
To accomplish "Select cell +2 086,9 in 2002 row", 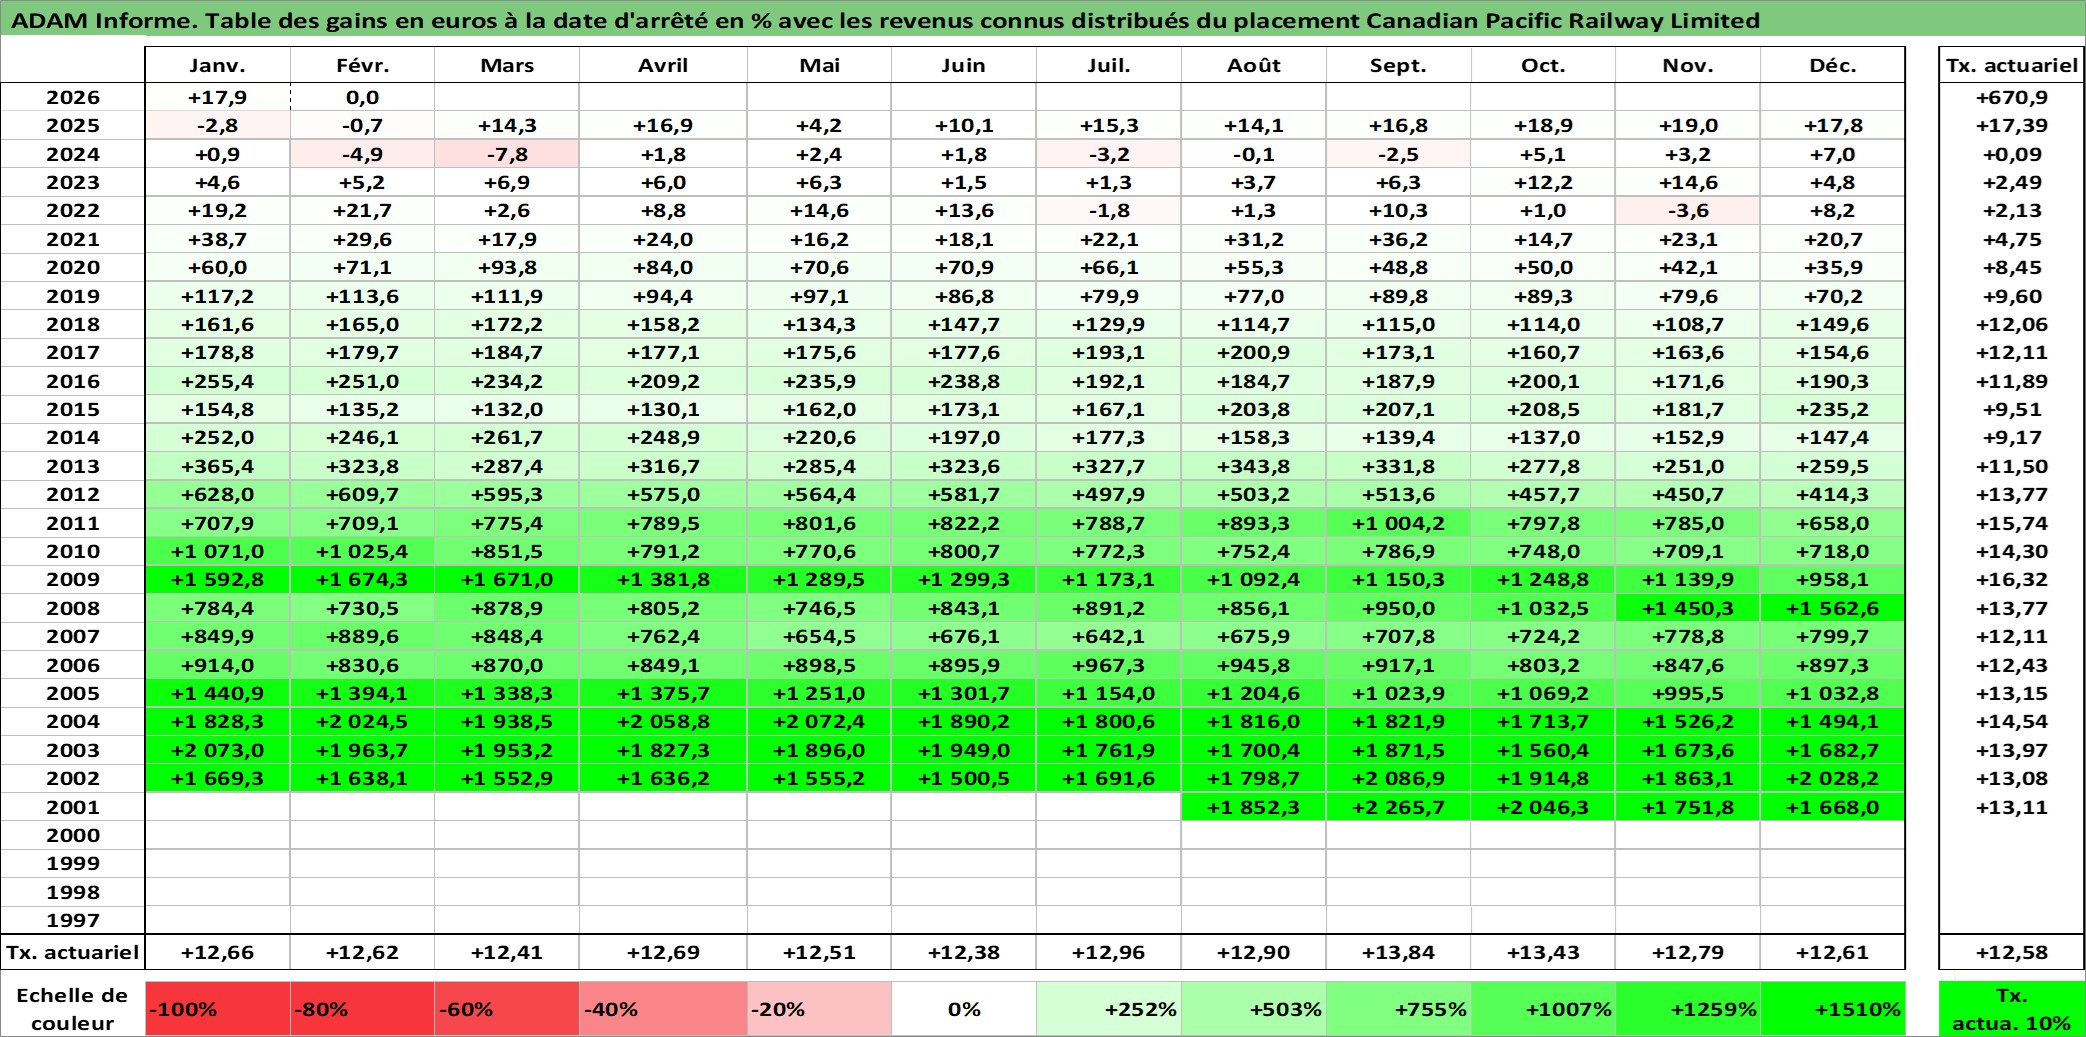I will 1398,778.
